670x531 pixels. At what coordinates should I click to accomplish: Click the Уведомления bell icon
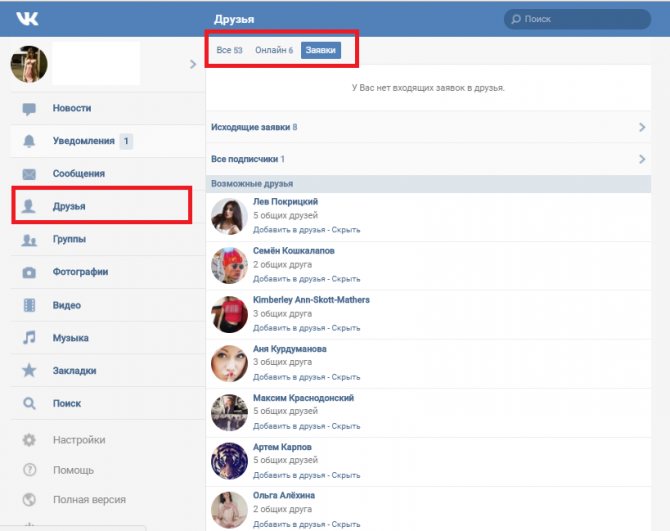29,141
